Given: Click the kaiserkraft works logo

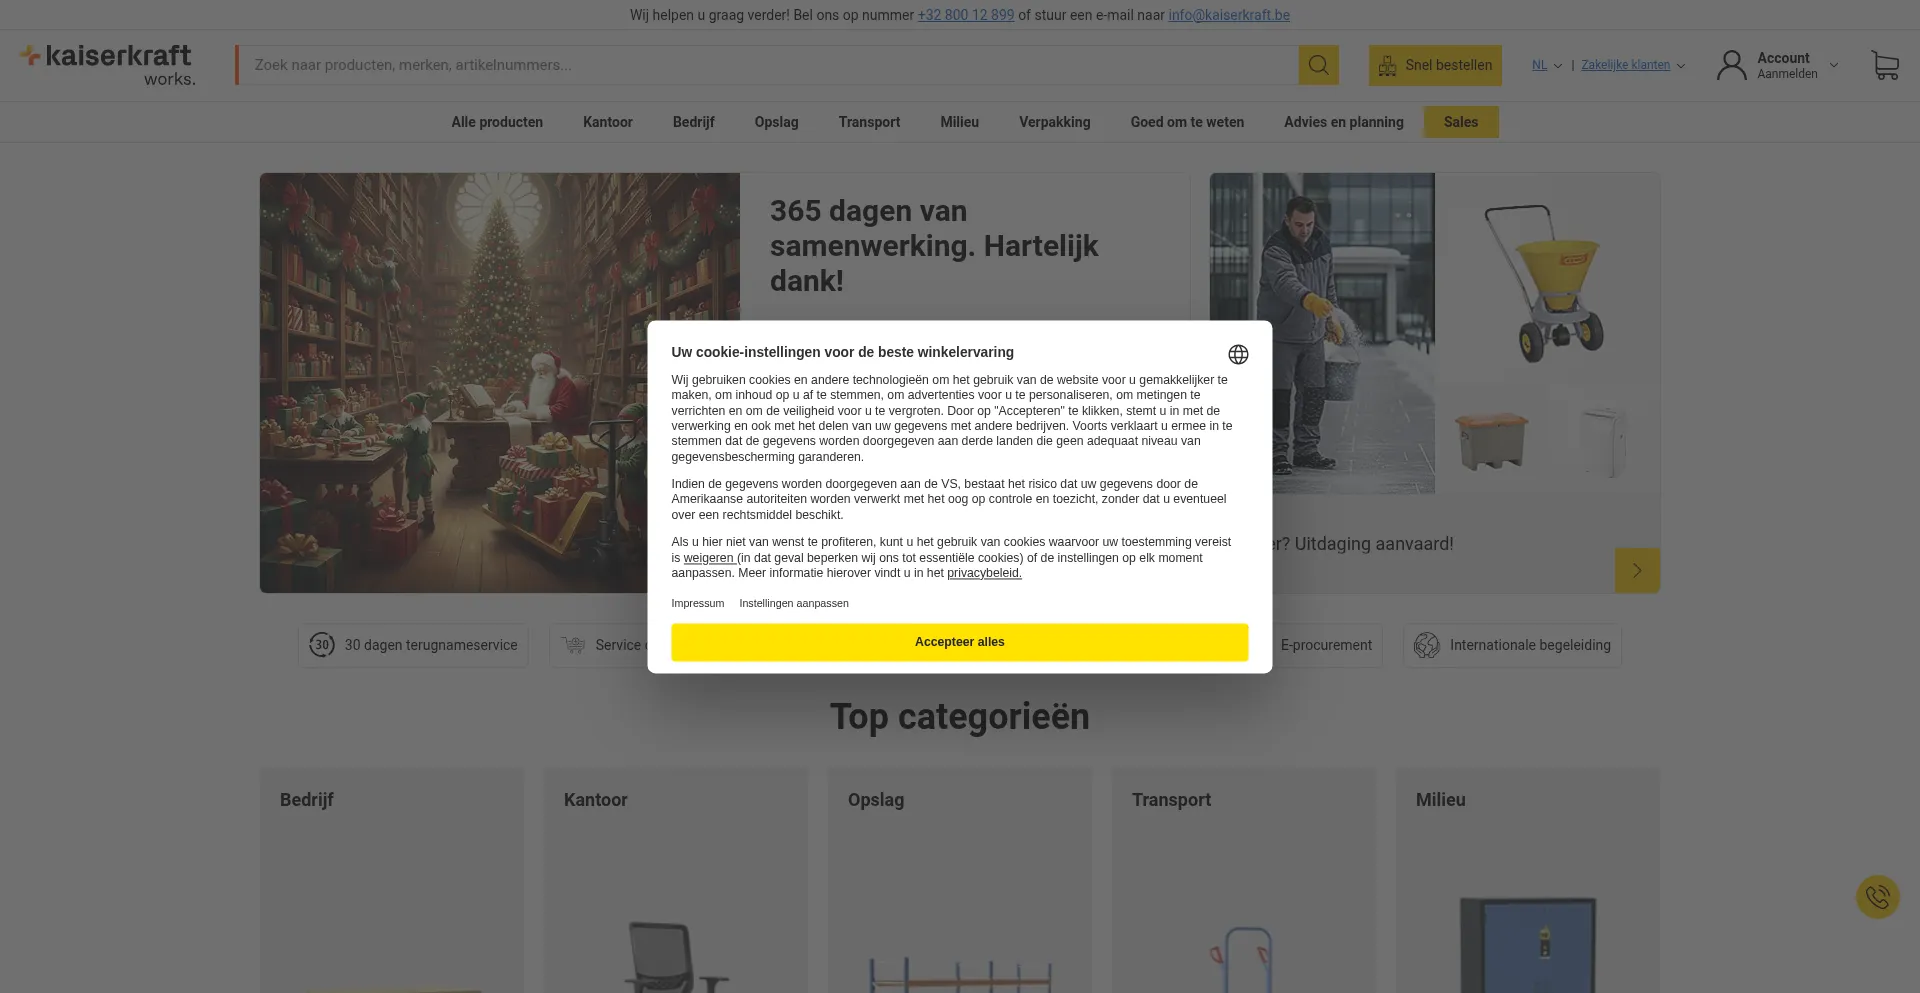Looking at the screenshot, I should click(108, 65).
